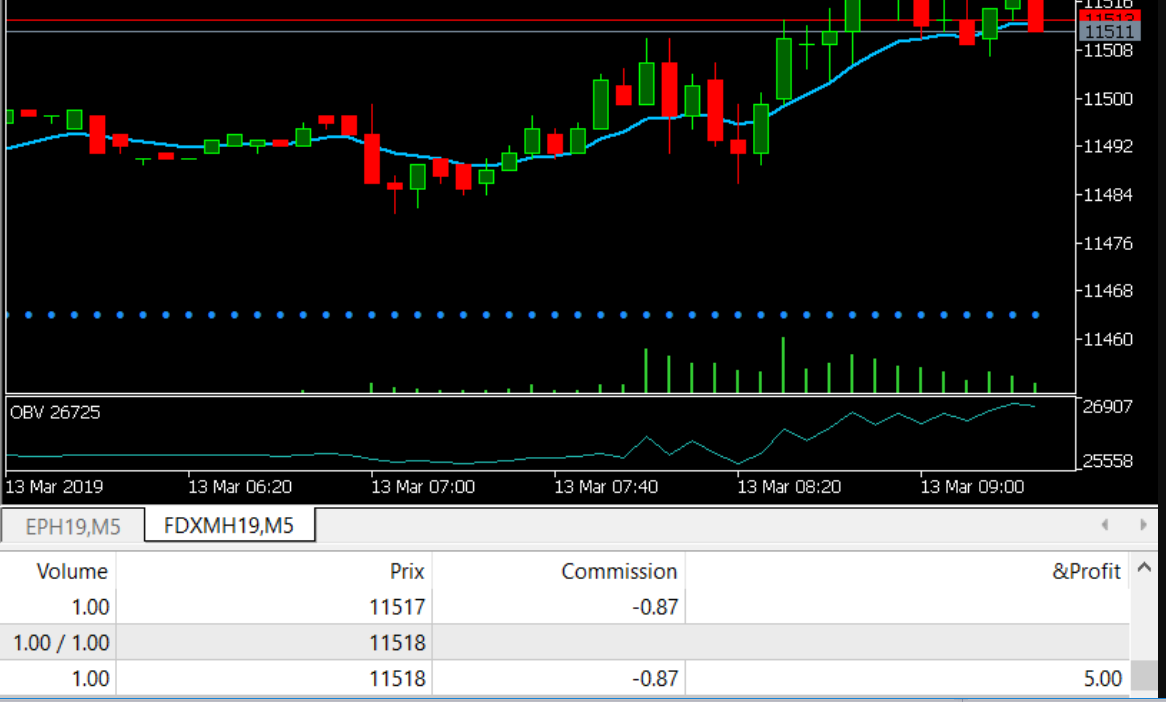
Task: Click the 11500 price scale label
Action: pyautogui.click(x=1108, y=98)
